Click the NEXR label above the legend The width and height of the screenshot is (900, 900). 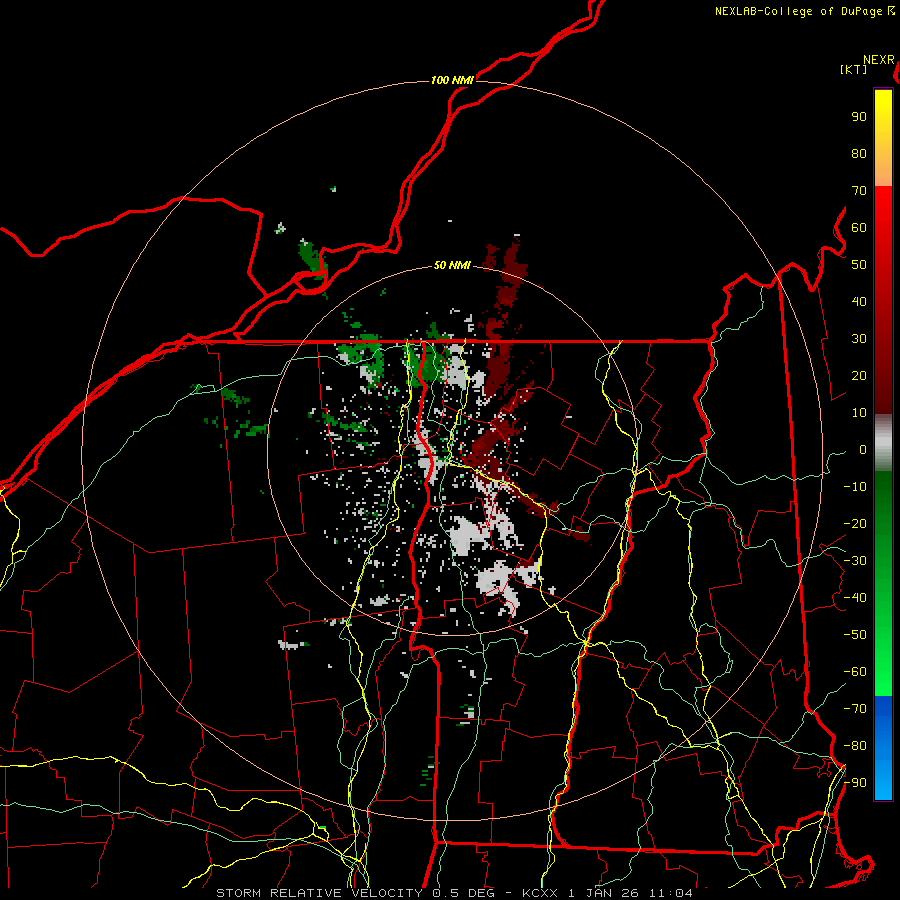(x=879, y=60)
